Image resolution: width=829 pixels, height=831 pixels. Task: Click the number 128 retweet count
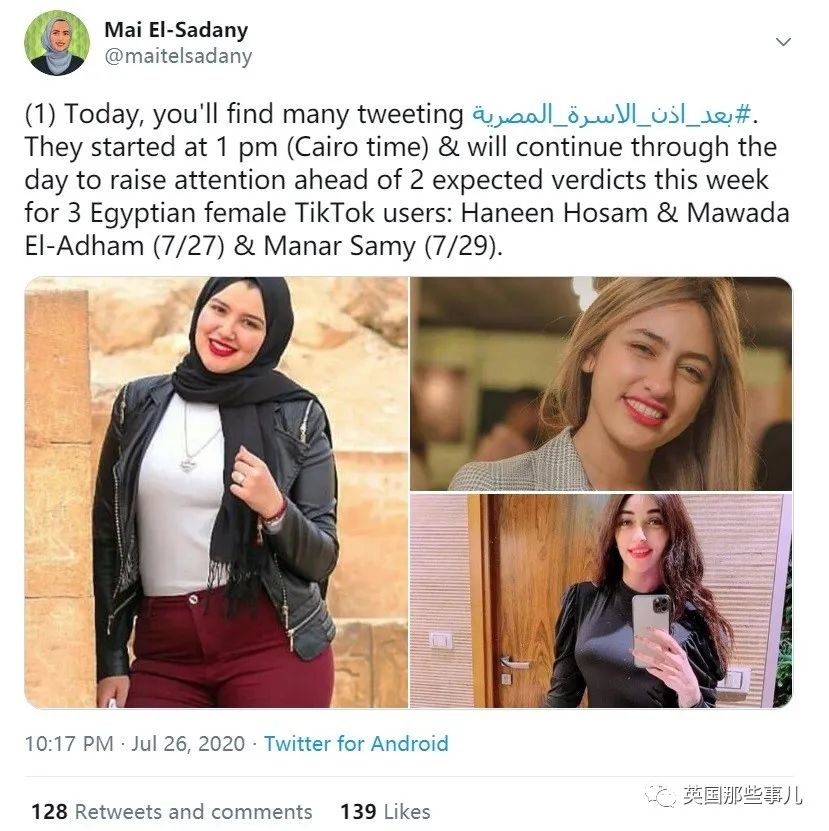pyautogui.click(x=49, y=811)
